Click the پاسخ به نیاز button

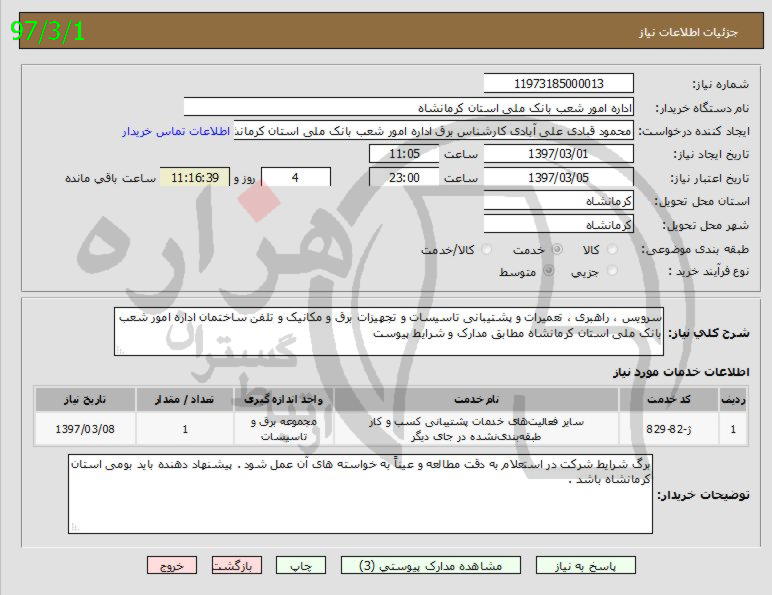[x=585, y=565]
